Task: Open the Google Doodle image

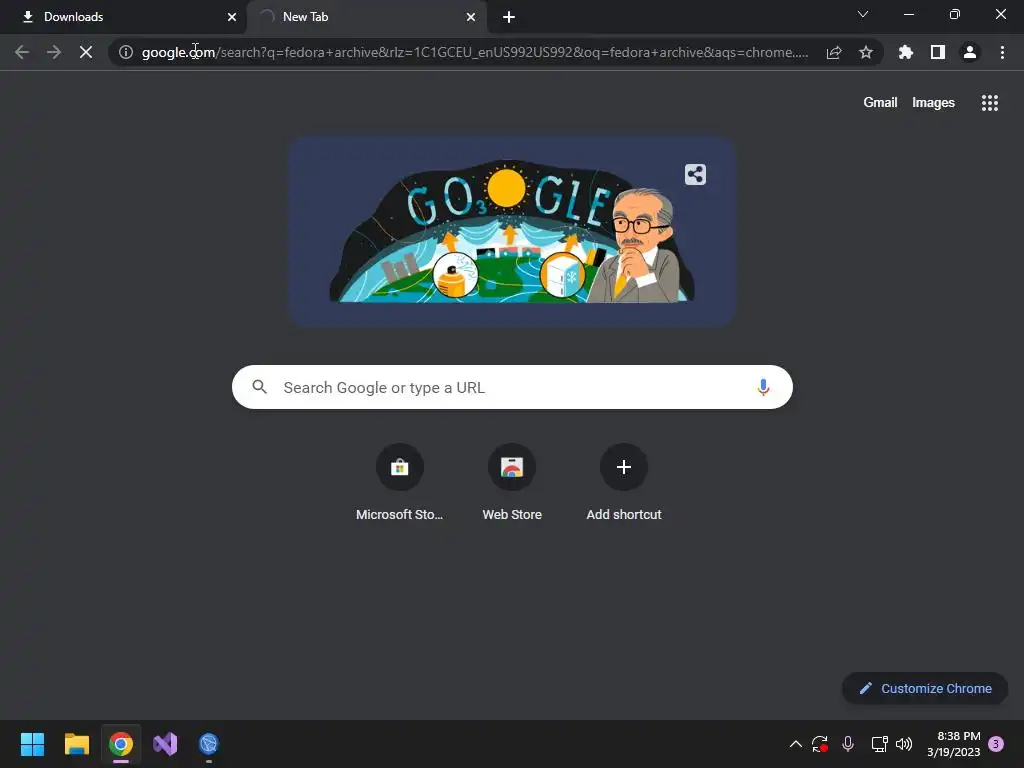Action: click(512, 231)
